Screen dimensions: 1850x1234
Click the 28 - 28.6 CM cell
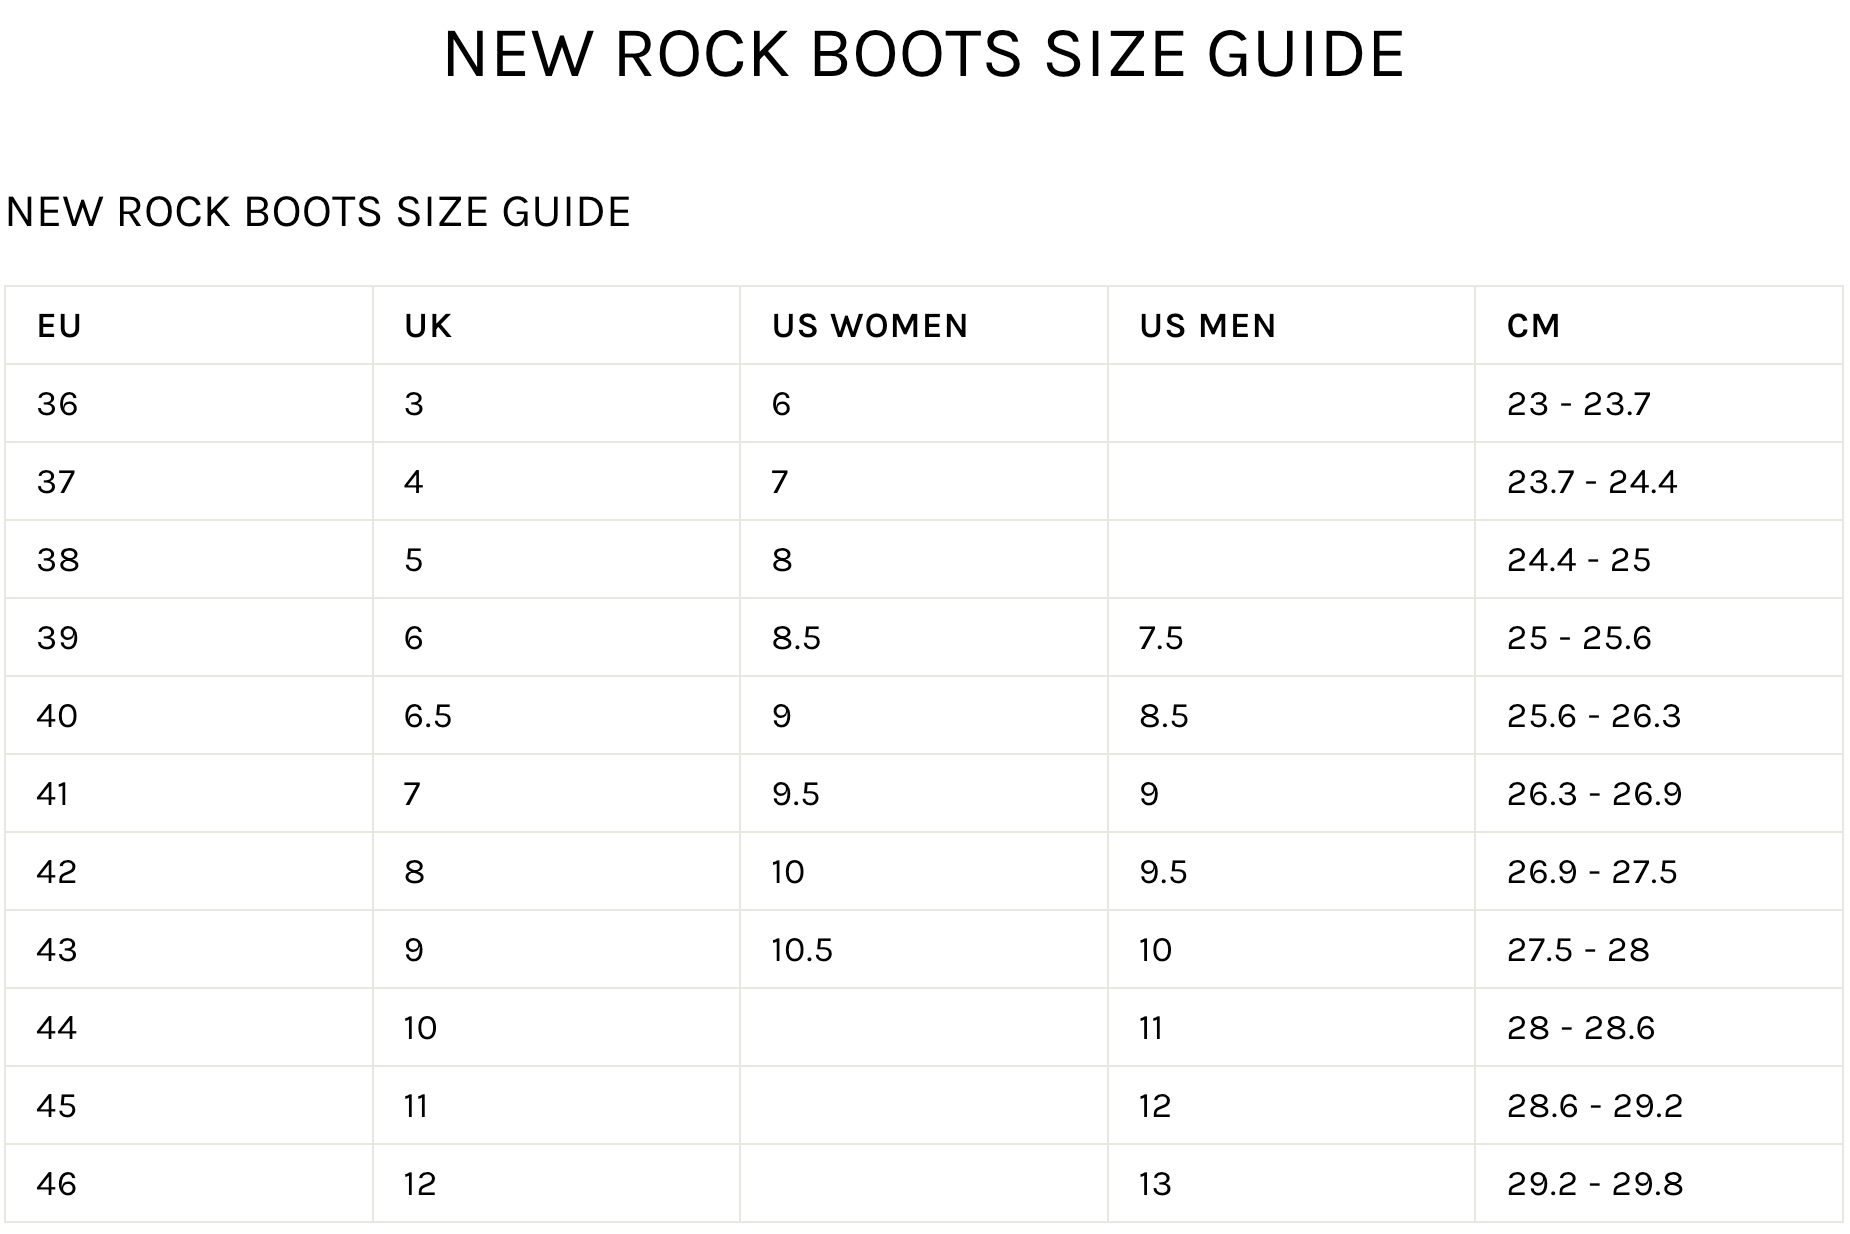[1580, 1028]
